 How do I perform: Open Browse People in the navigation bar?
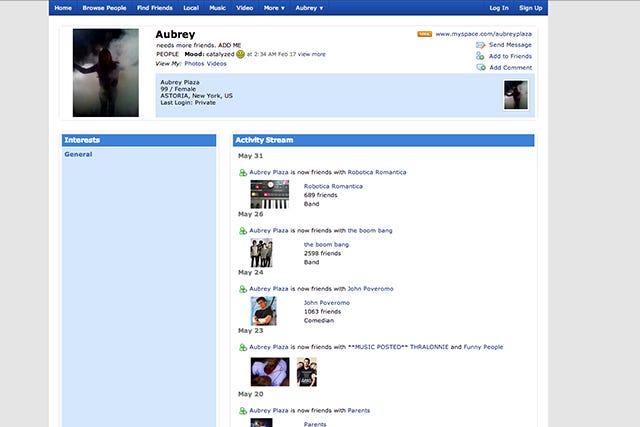(x=104, y=8)
